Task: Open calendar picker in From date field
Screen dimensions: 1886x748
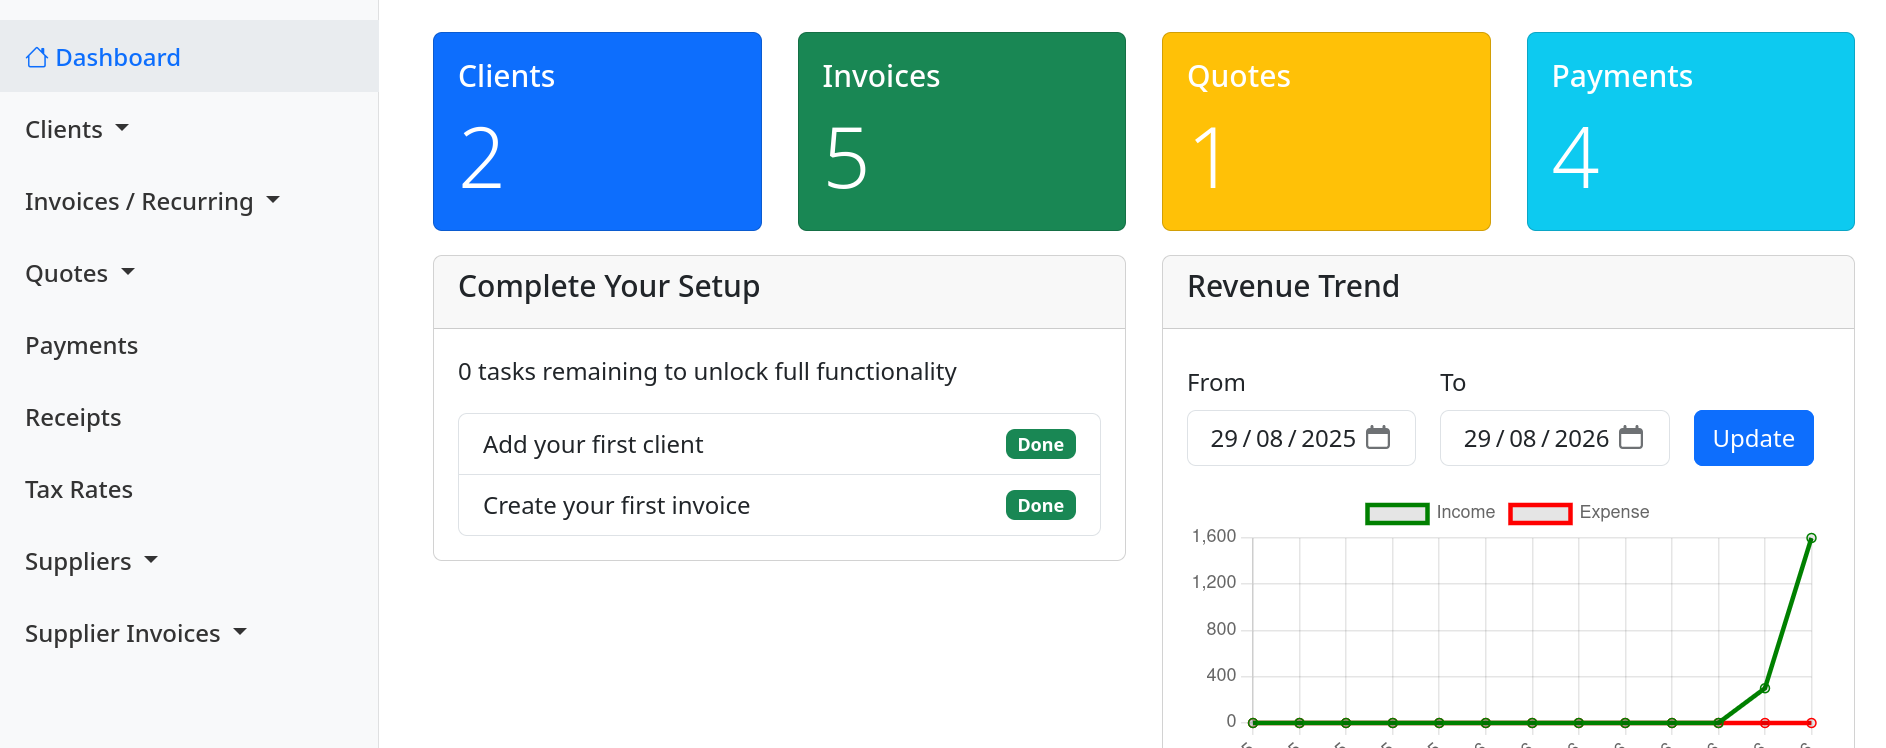Action: pos(1378,438)
